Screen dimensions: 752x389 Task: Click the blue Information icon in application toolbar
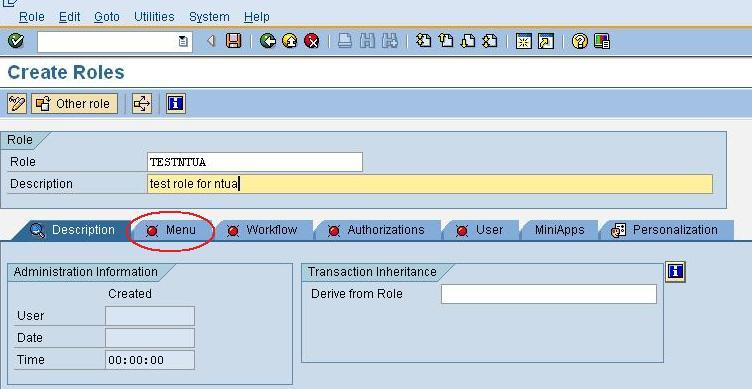176,104
